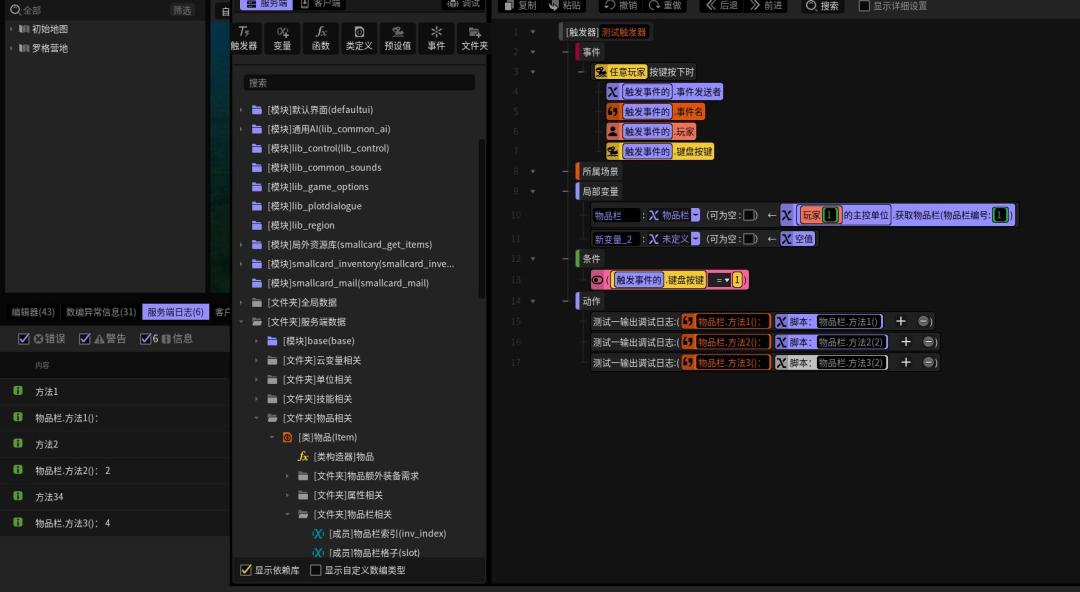Open the type dropdown for 新变量_2

[x=696, y=239]
